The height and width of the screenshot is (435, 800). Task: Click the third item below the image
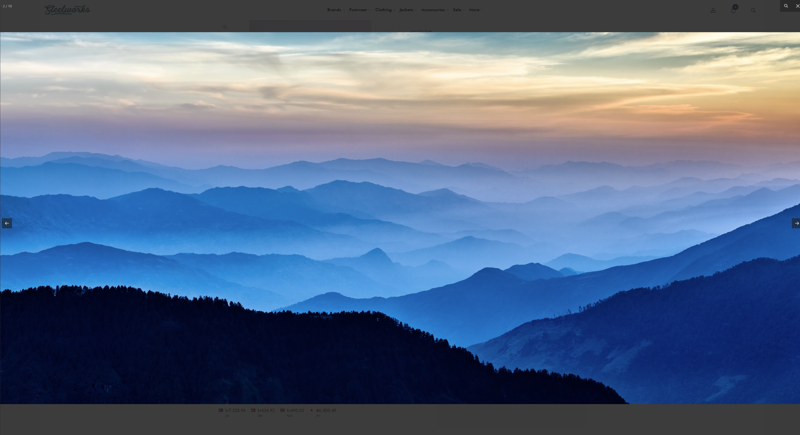pos(292,410)
